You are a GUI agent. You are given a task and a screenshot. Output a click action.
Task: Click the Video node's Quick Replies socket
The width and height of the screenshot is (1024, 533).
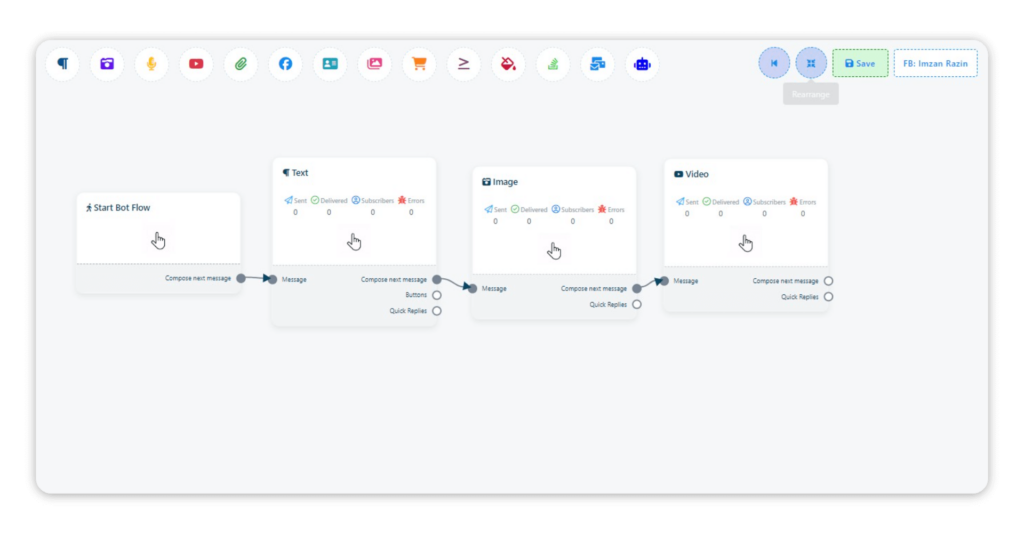(x=828, y=297)
